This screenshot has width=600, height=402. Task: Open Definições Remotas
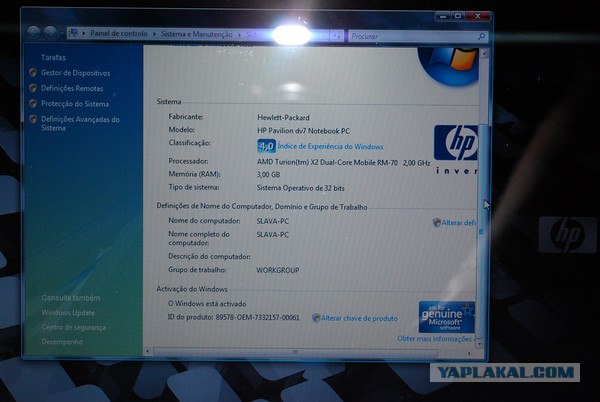pyautogui.click(x=72, y=88)
